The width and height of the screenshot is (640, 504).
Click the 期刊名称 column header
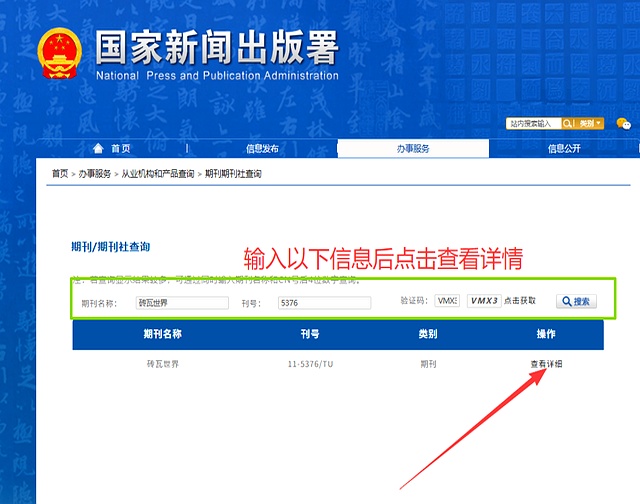(162, 334)
